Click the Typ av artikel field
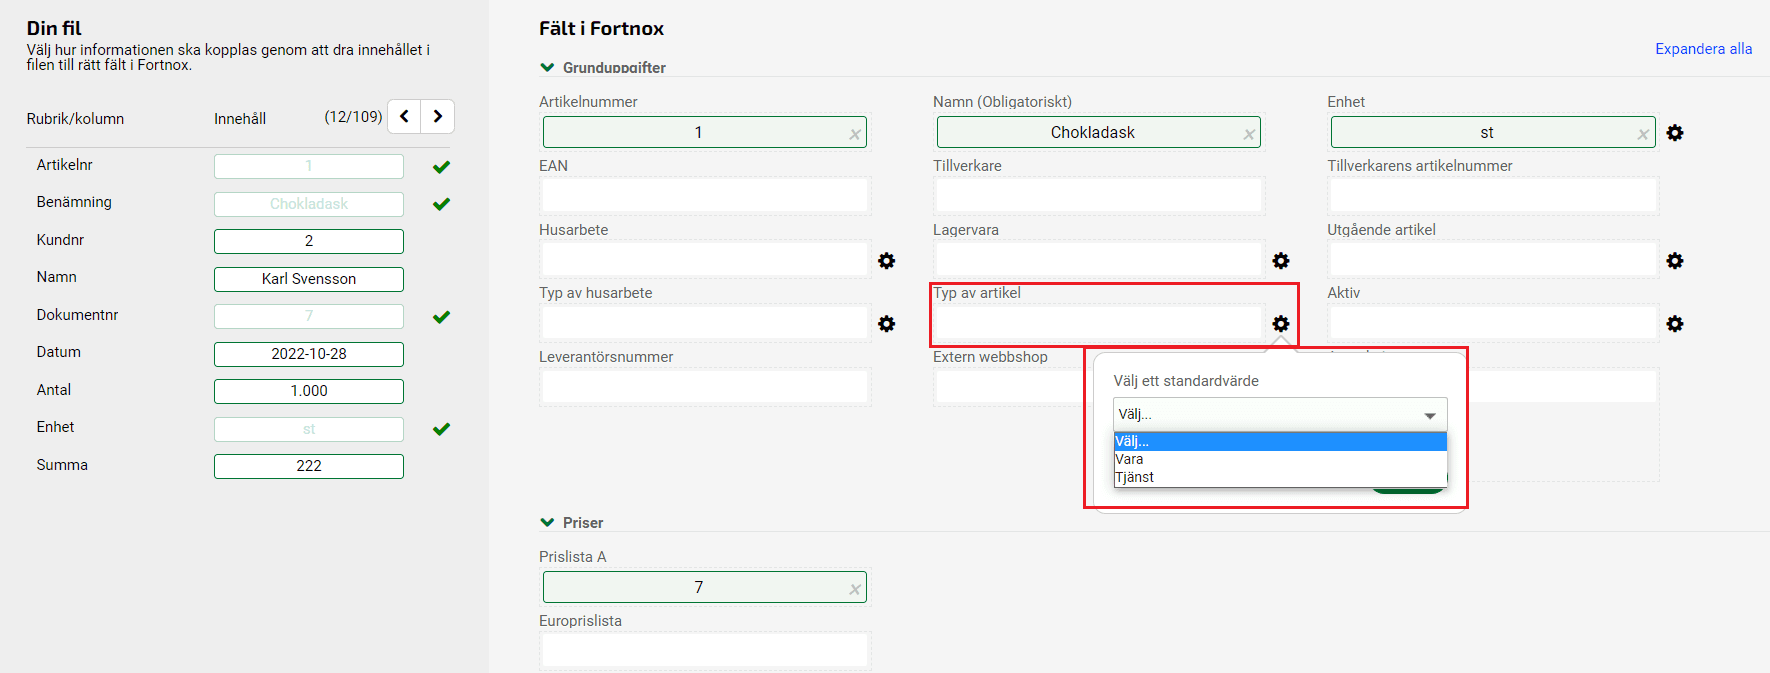This screenshot has width=1770, height=673. [1099, 323]
